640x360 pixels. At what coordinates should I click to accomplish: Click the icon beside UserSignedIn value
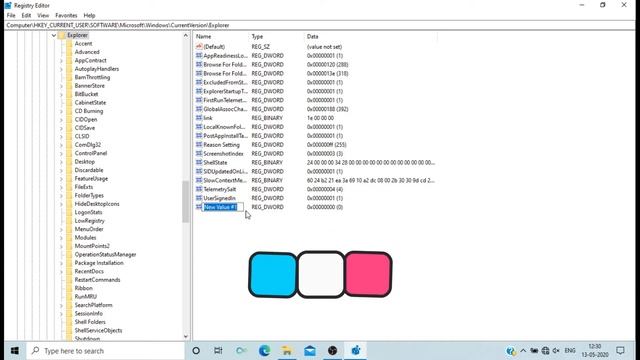[x=199, y=198]
